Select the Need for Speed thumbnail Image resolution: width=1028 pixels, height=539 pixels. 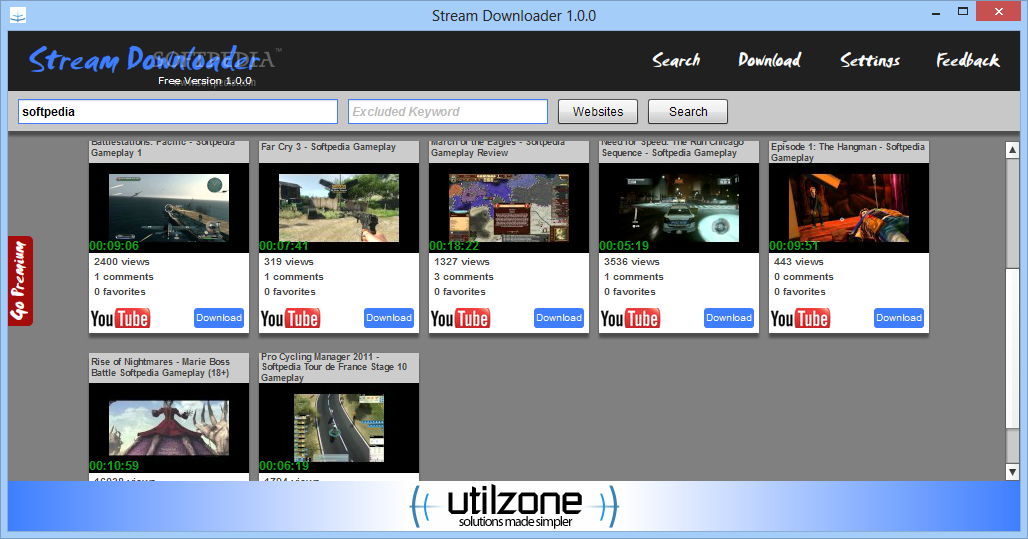(x=679, y=208)
